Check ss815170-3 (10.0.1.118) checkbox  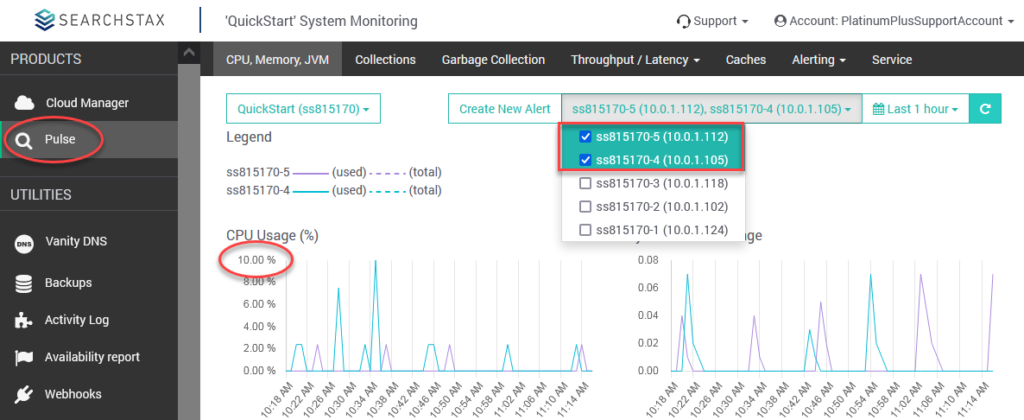(x=586, y=184)
